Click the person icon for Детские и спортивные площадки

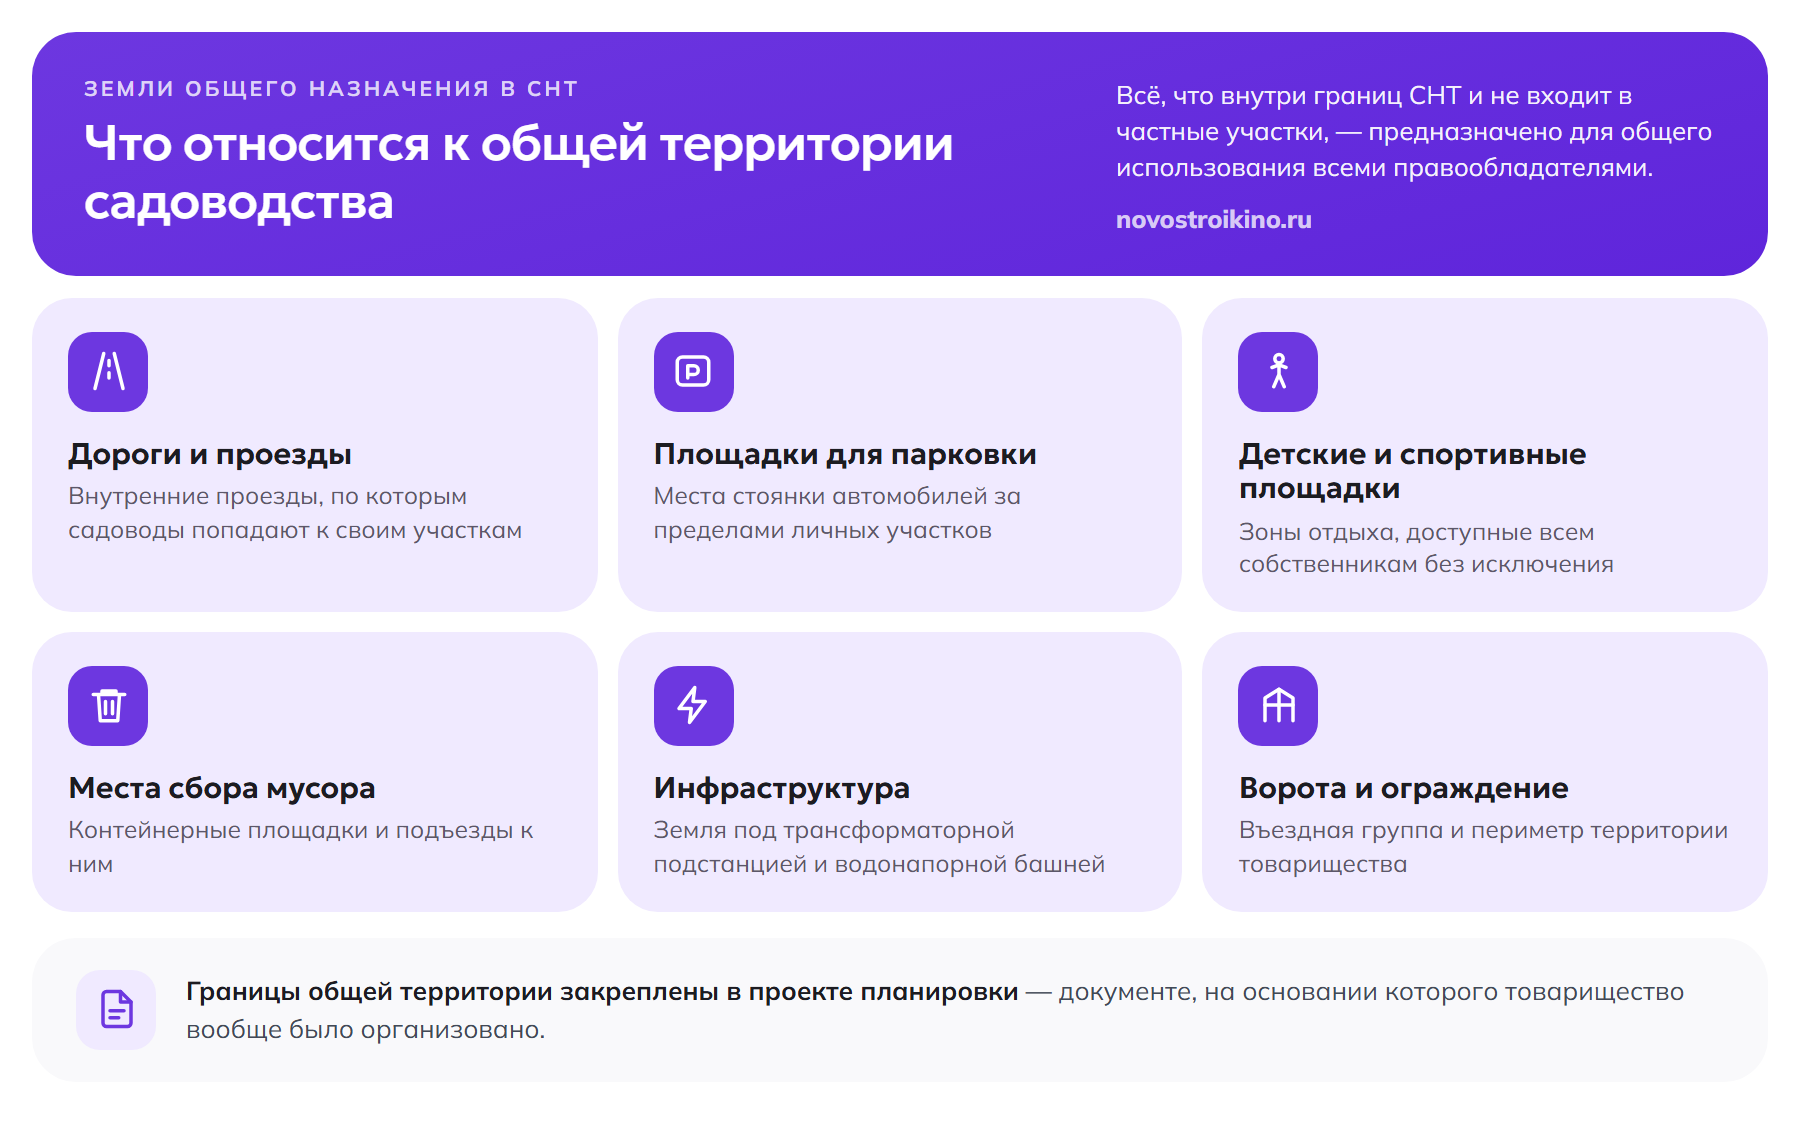1278,372
